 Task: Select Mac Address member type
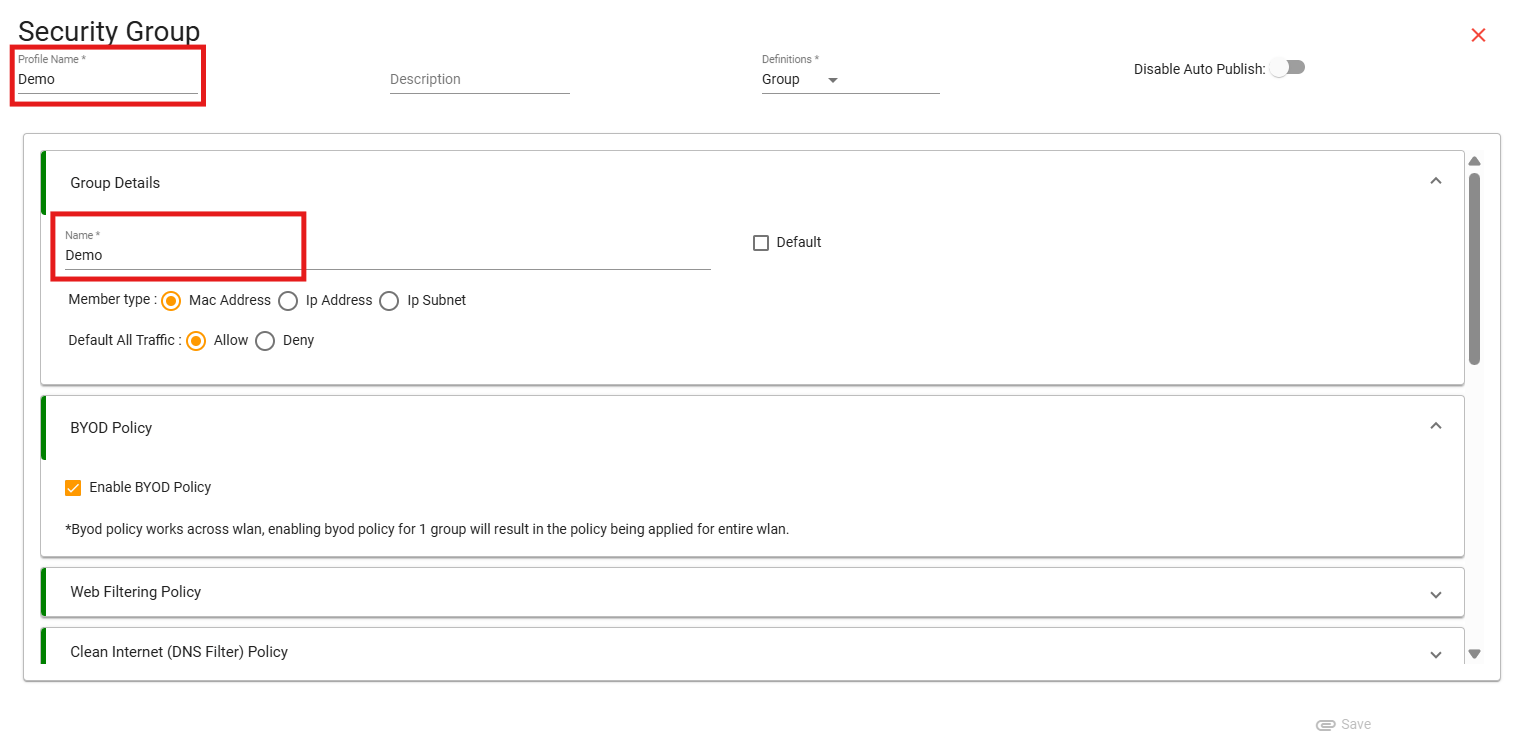(x=171, y=301)
